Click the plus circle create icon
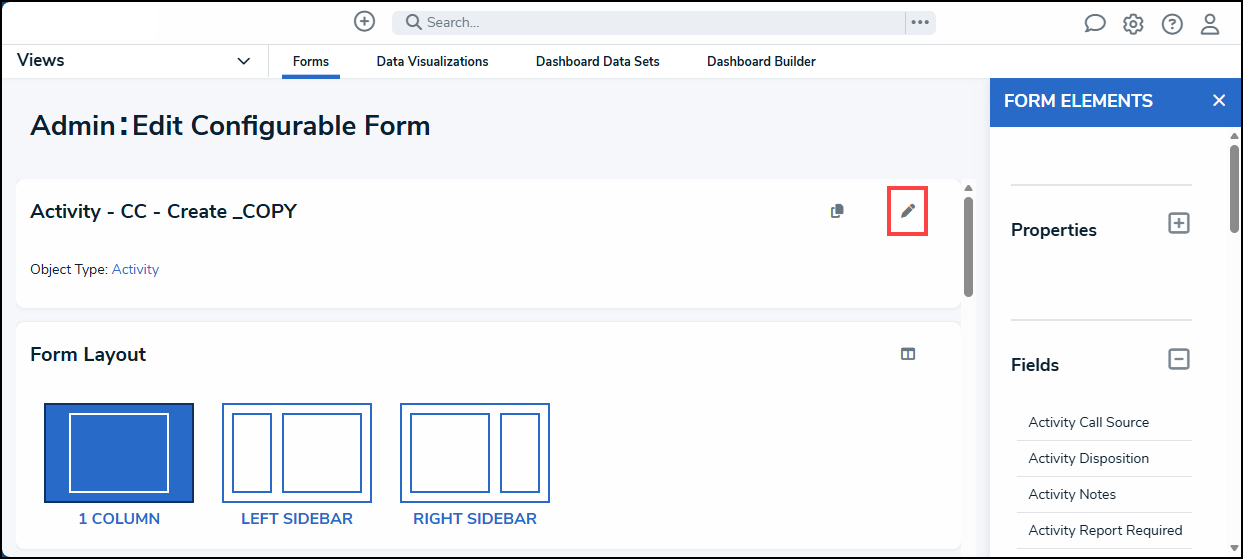The width and height of the screenshot is (1243, 559). pyautogui.click(x=365, y=22)
